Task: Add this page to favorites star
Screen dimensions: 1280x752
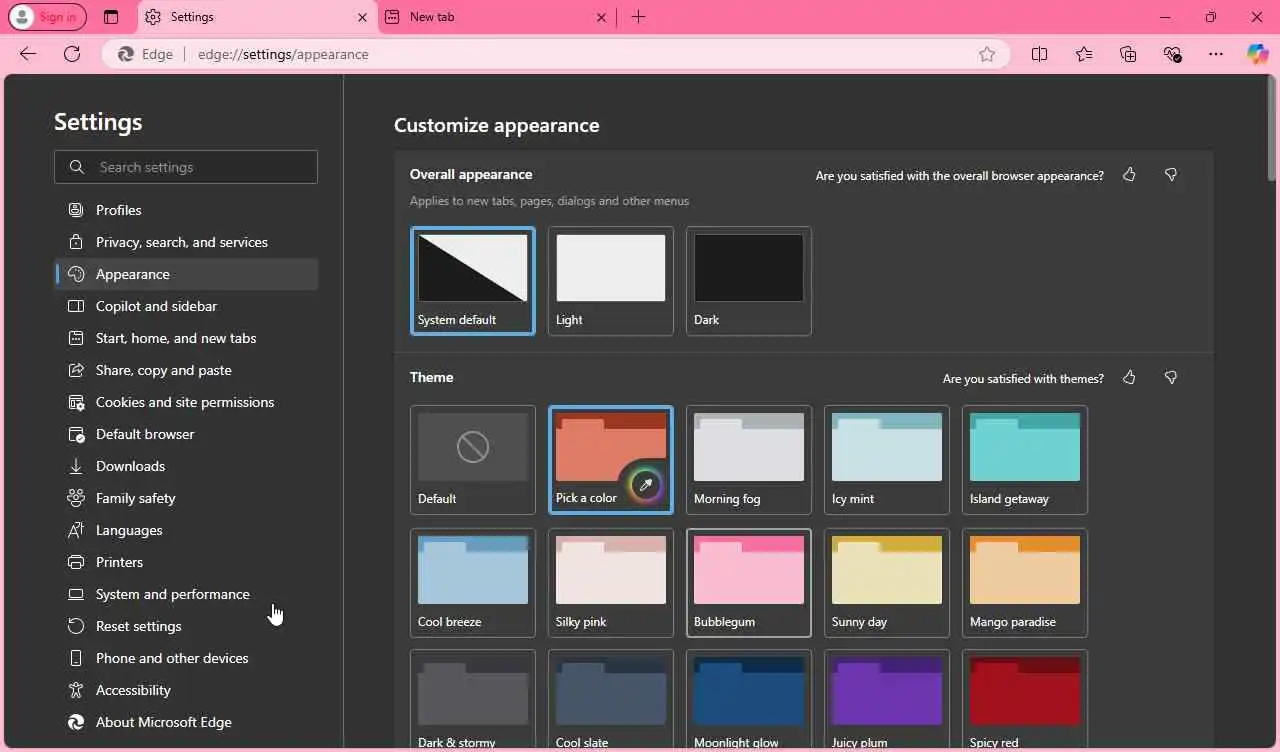Action: 987,54
